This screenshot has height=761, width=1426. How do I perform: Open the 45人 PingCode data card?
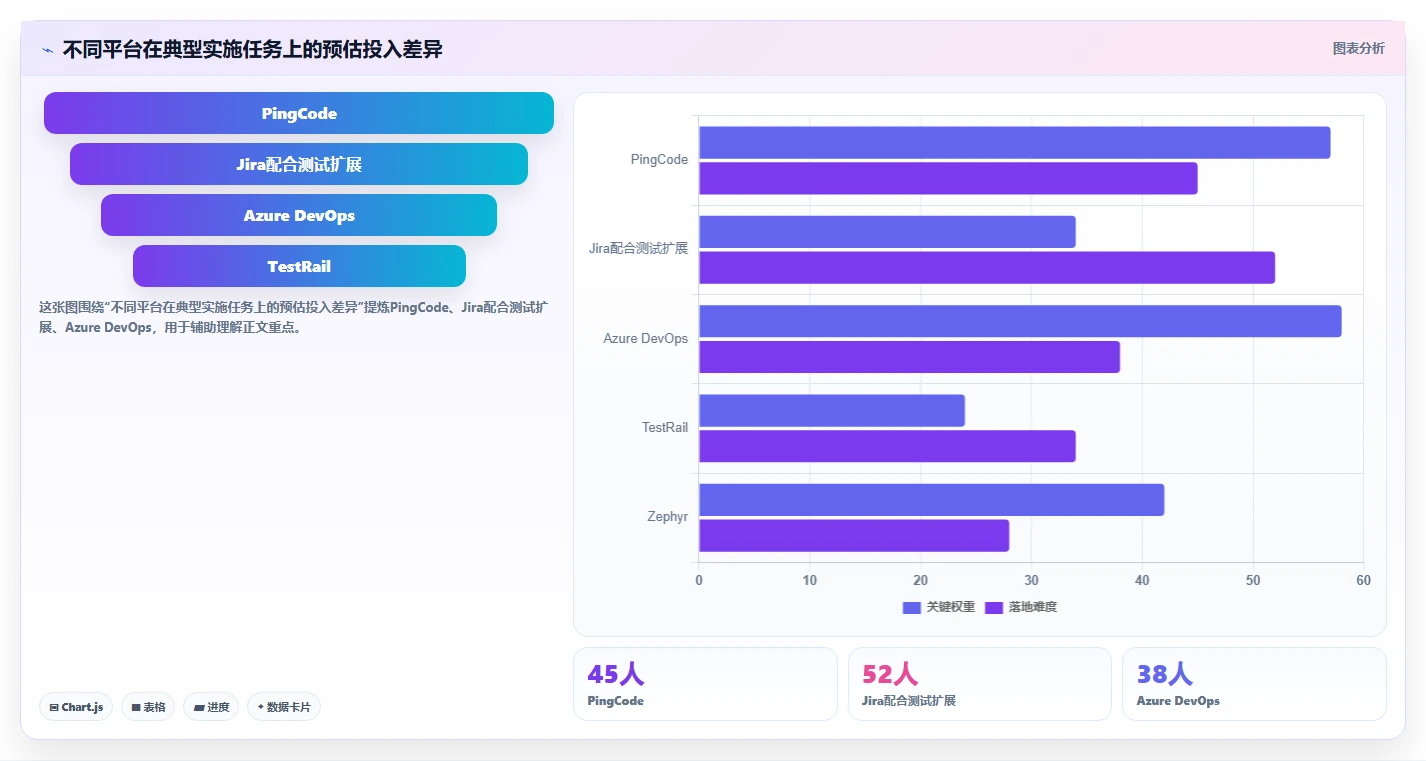click(x=705, y=684)
